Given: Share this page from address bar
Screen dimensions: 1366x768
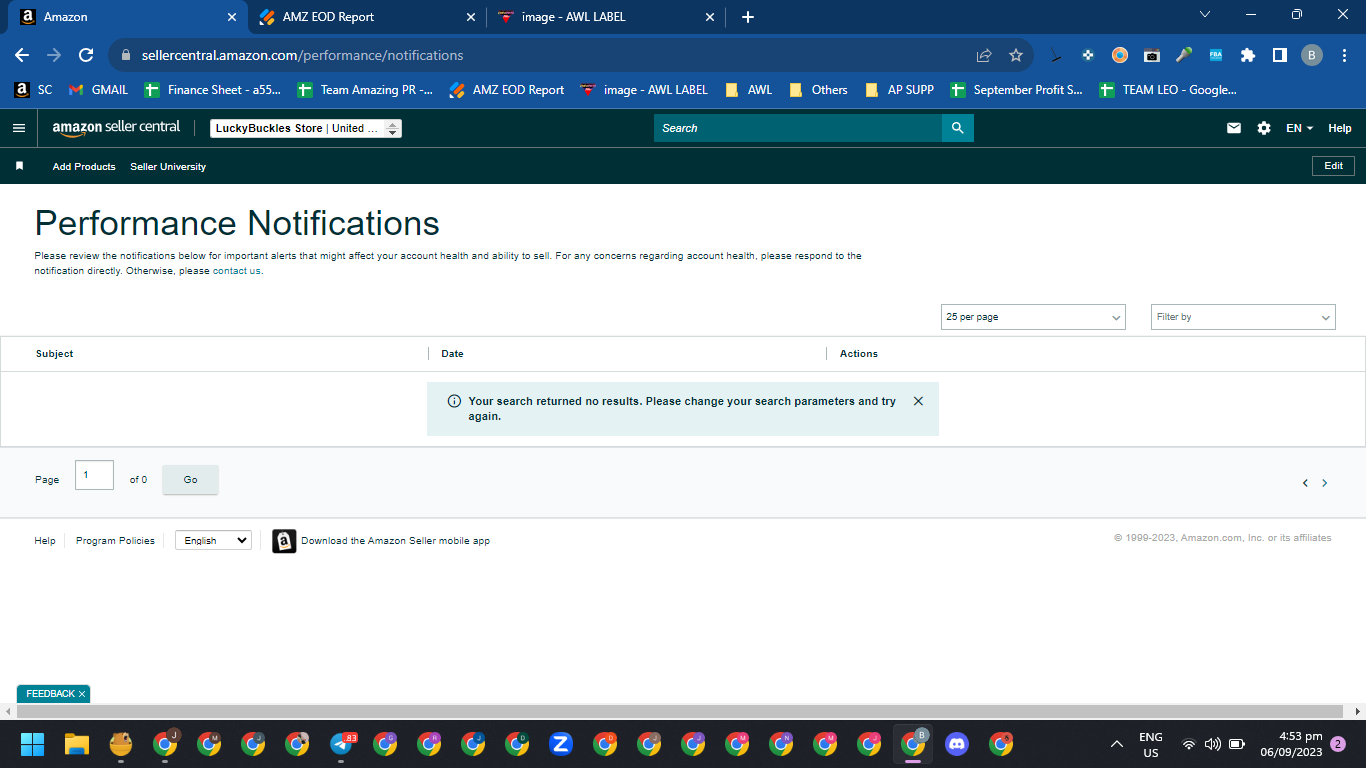Looking at the screenshot, I should [984, 55].
